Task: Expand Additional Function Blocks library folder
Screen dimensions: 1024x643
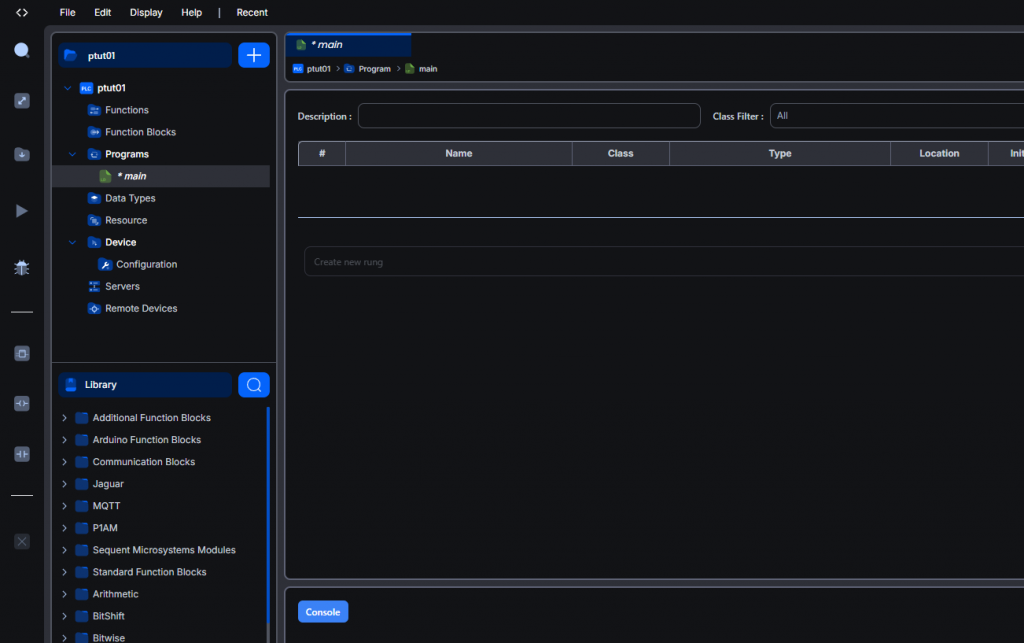Action: [x=65, y=418]
